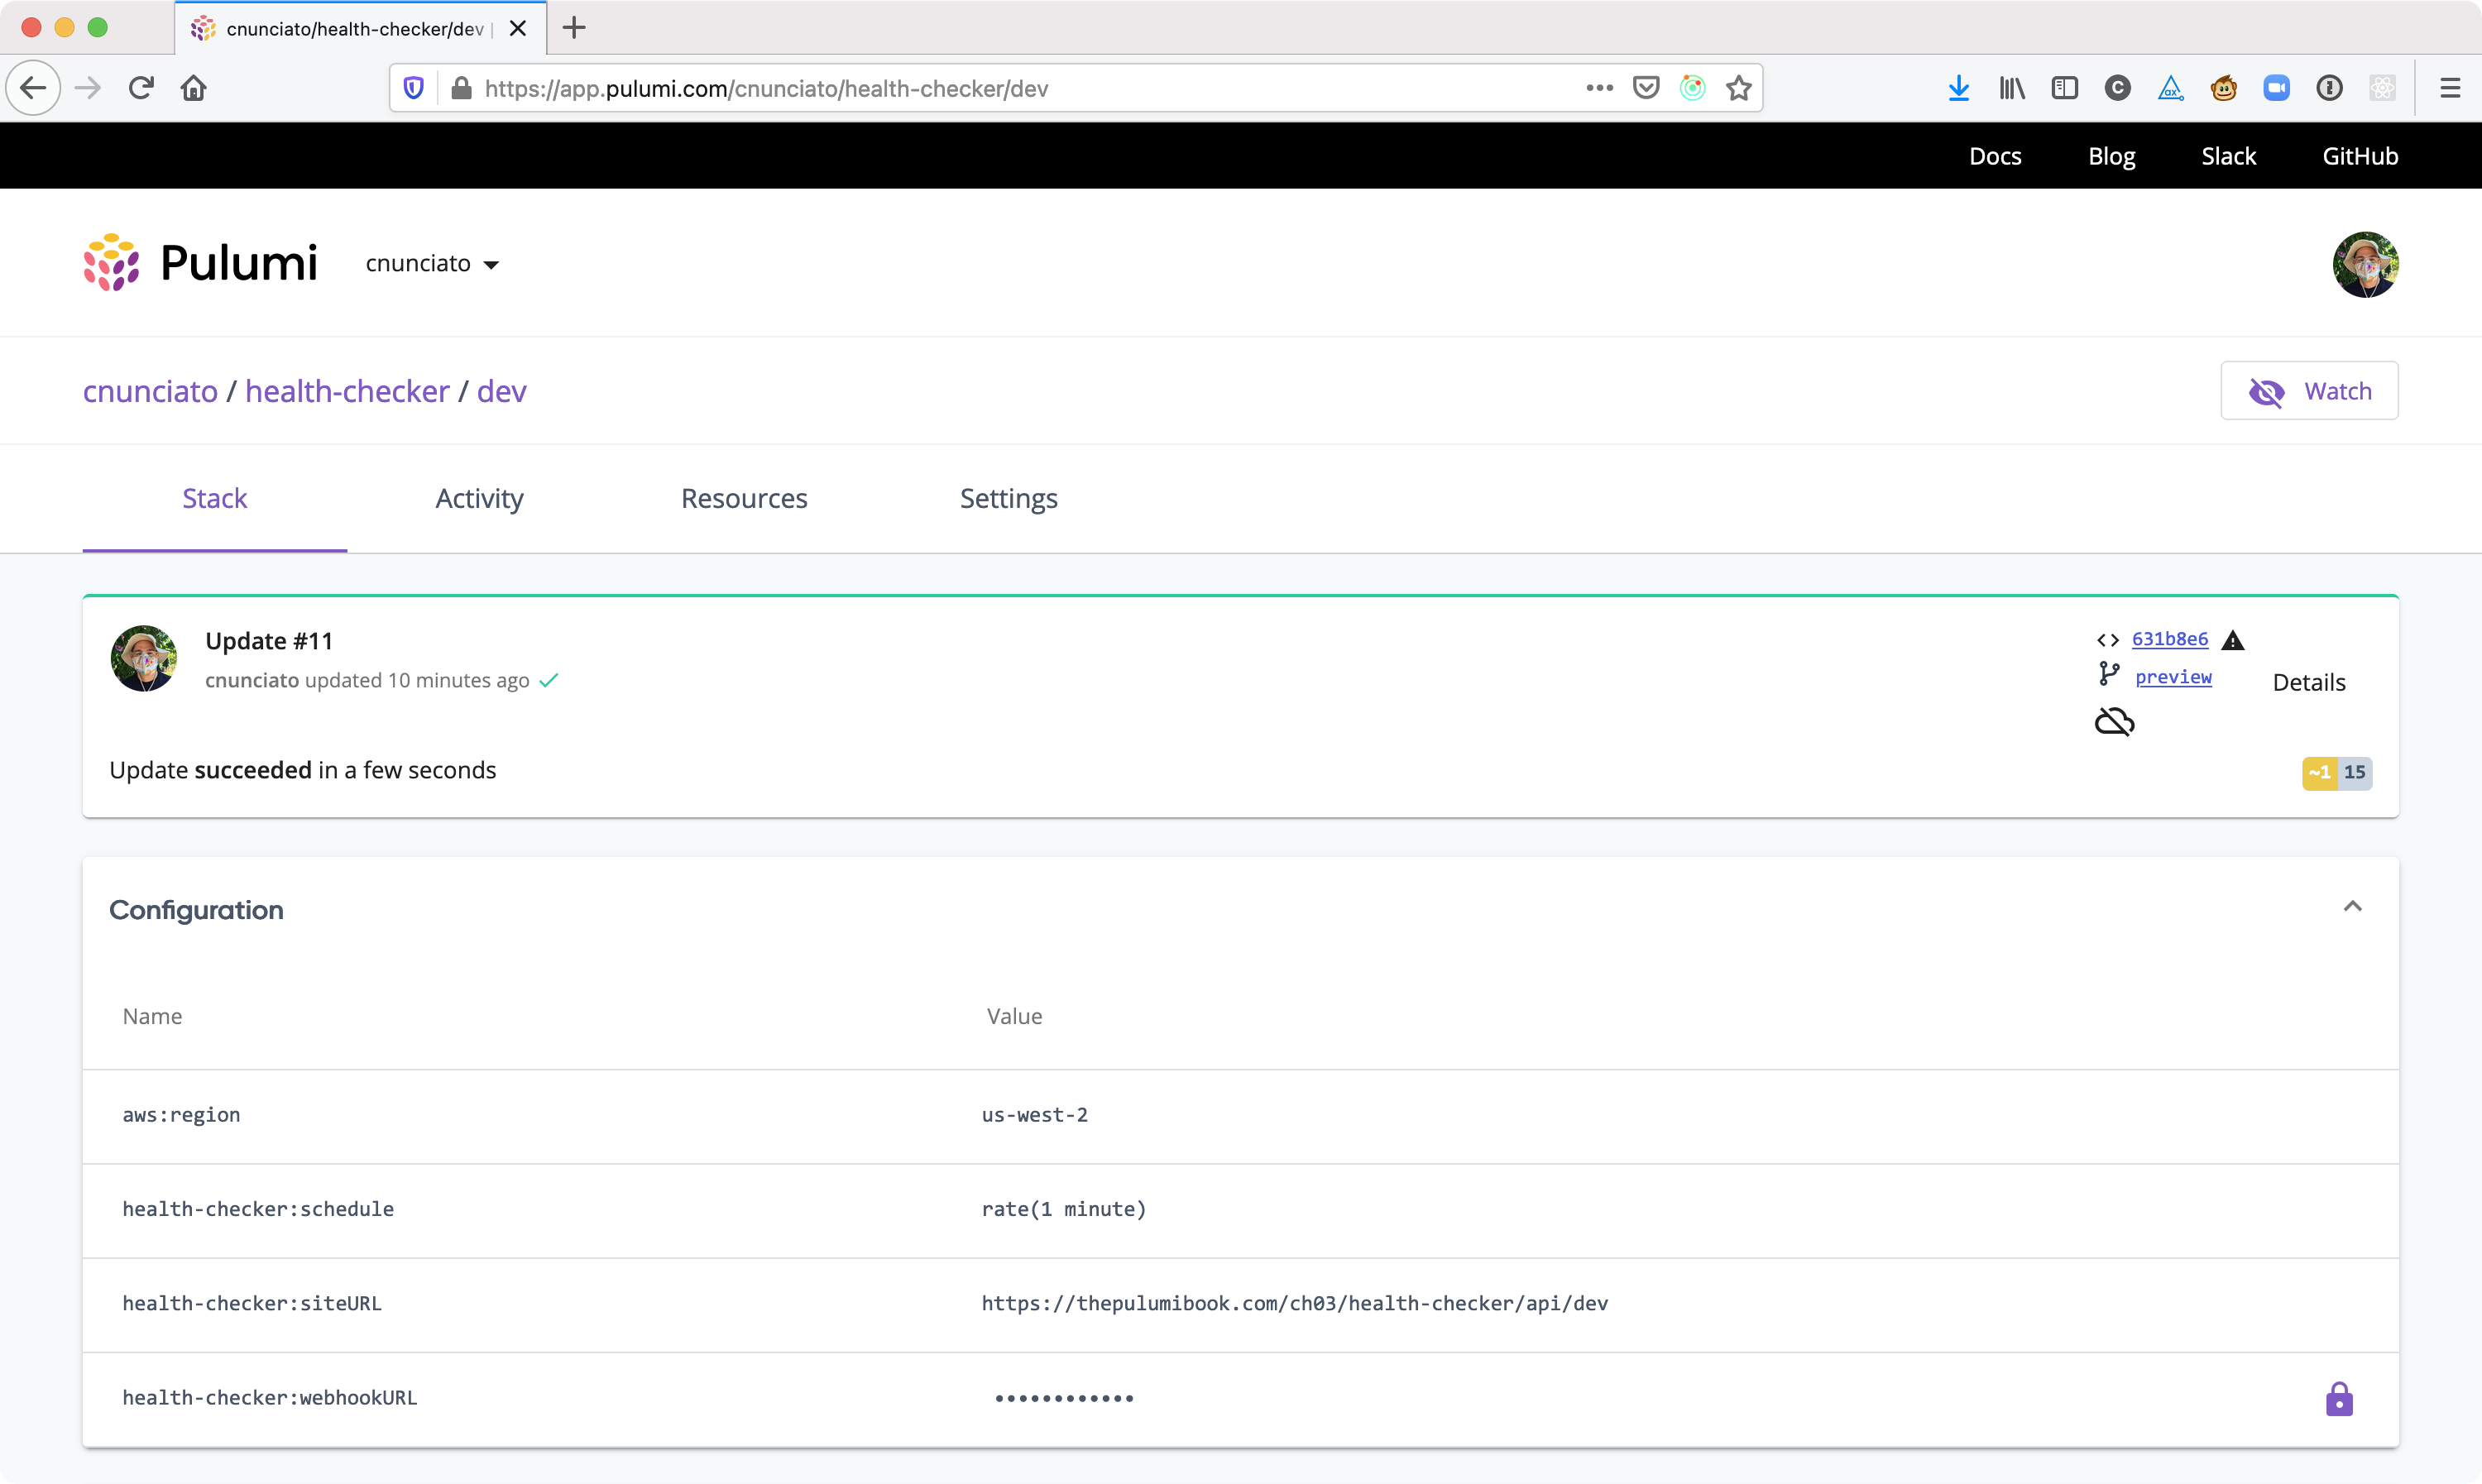The height and width of the screenshot is (1484, 2482).
Task: Open the browser home page
Action: [194, 88]
